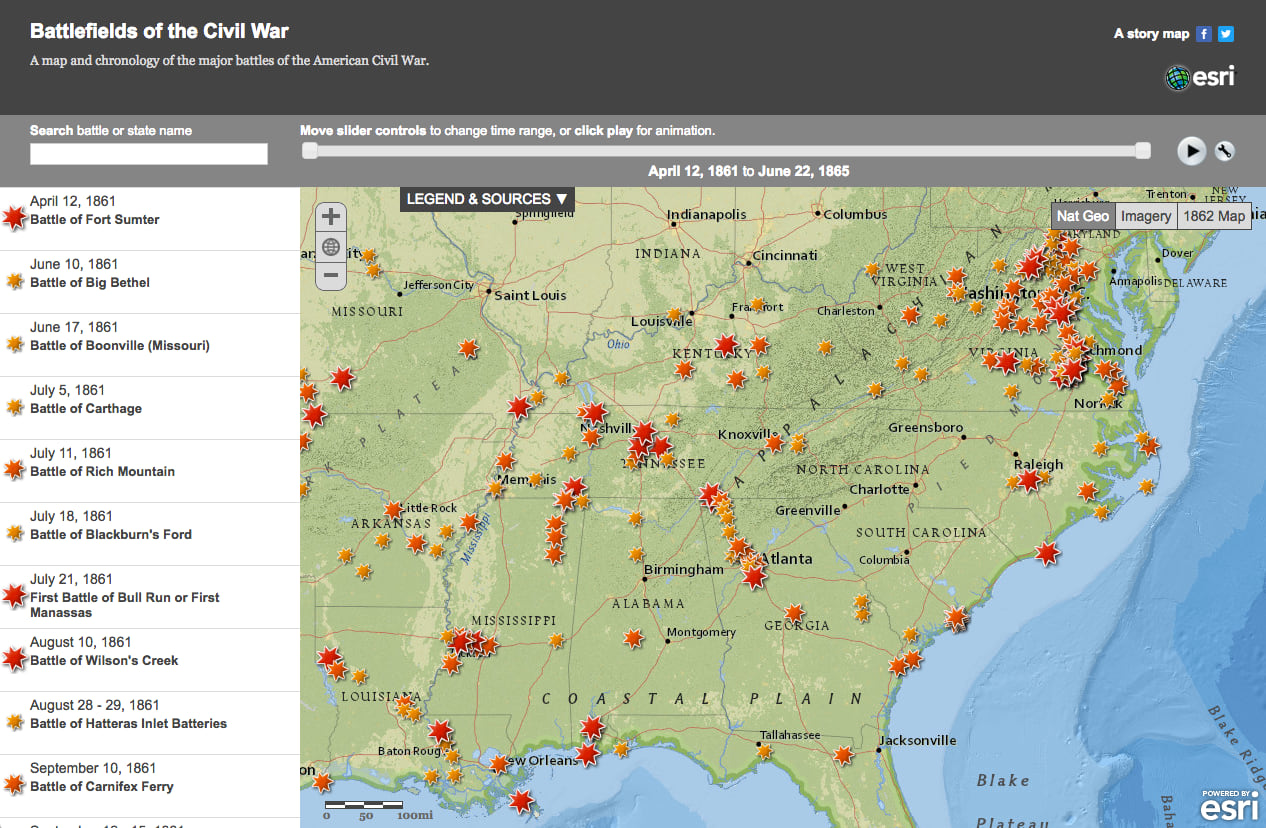
Task: Click the Wilson's Creek star icon in list
Action: pyautogui.click(x=14, y=658)
